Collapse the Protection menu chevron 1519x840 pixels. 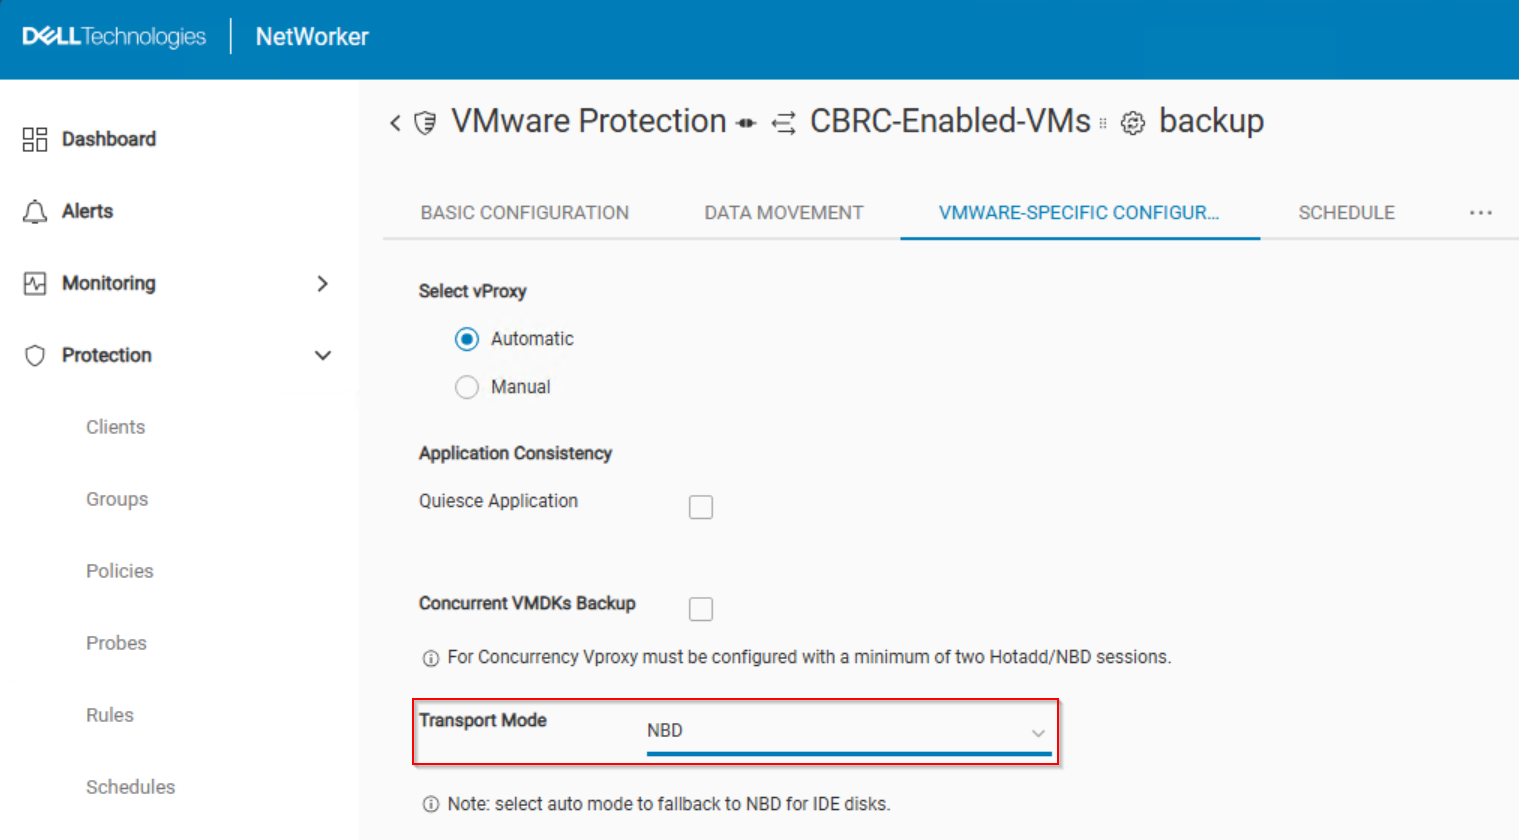click(322, 356)
